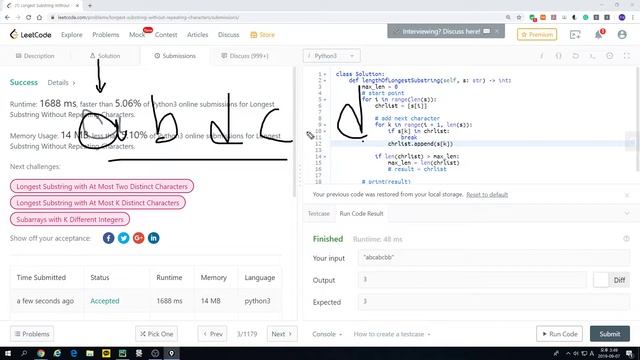Open the Windows Start menu
The image size is (640, 360).
8,353
